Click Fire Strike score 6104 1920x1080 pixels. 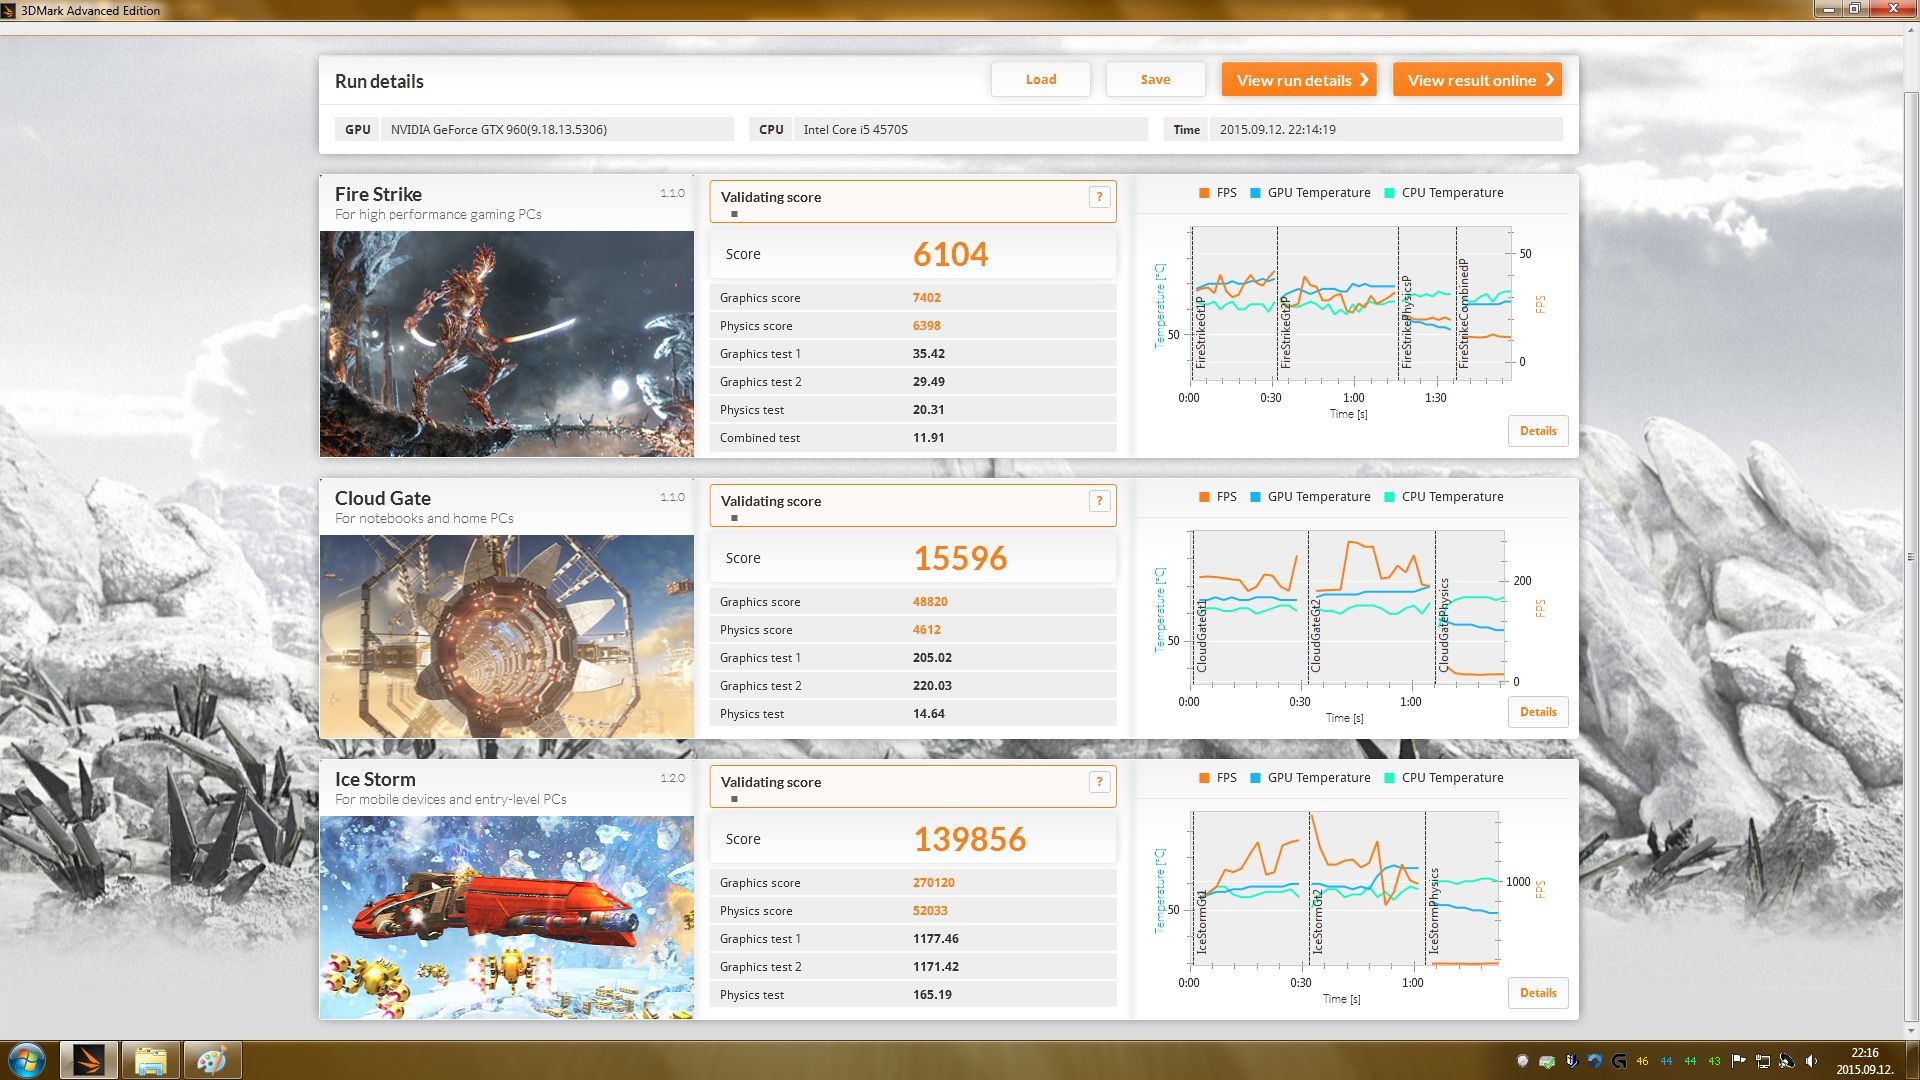tap(950, 254)
